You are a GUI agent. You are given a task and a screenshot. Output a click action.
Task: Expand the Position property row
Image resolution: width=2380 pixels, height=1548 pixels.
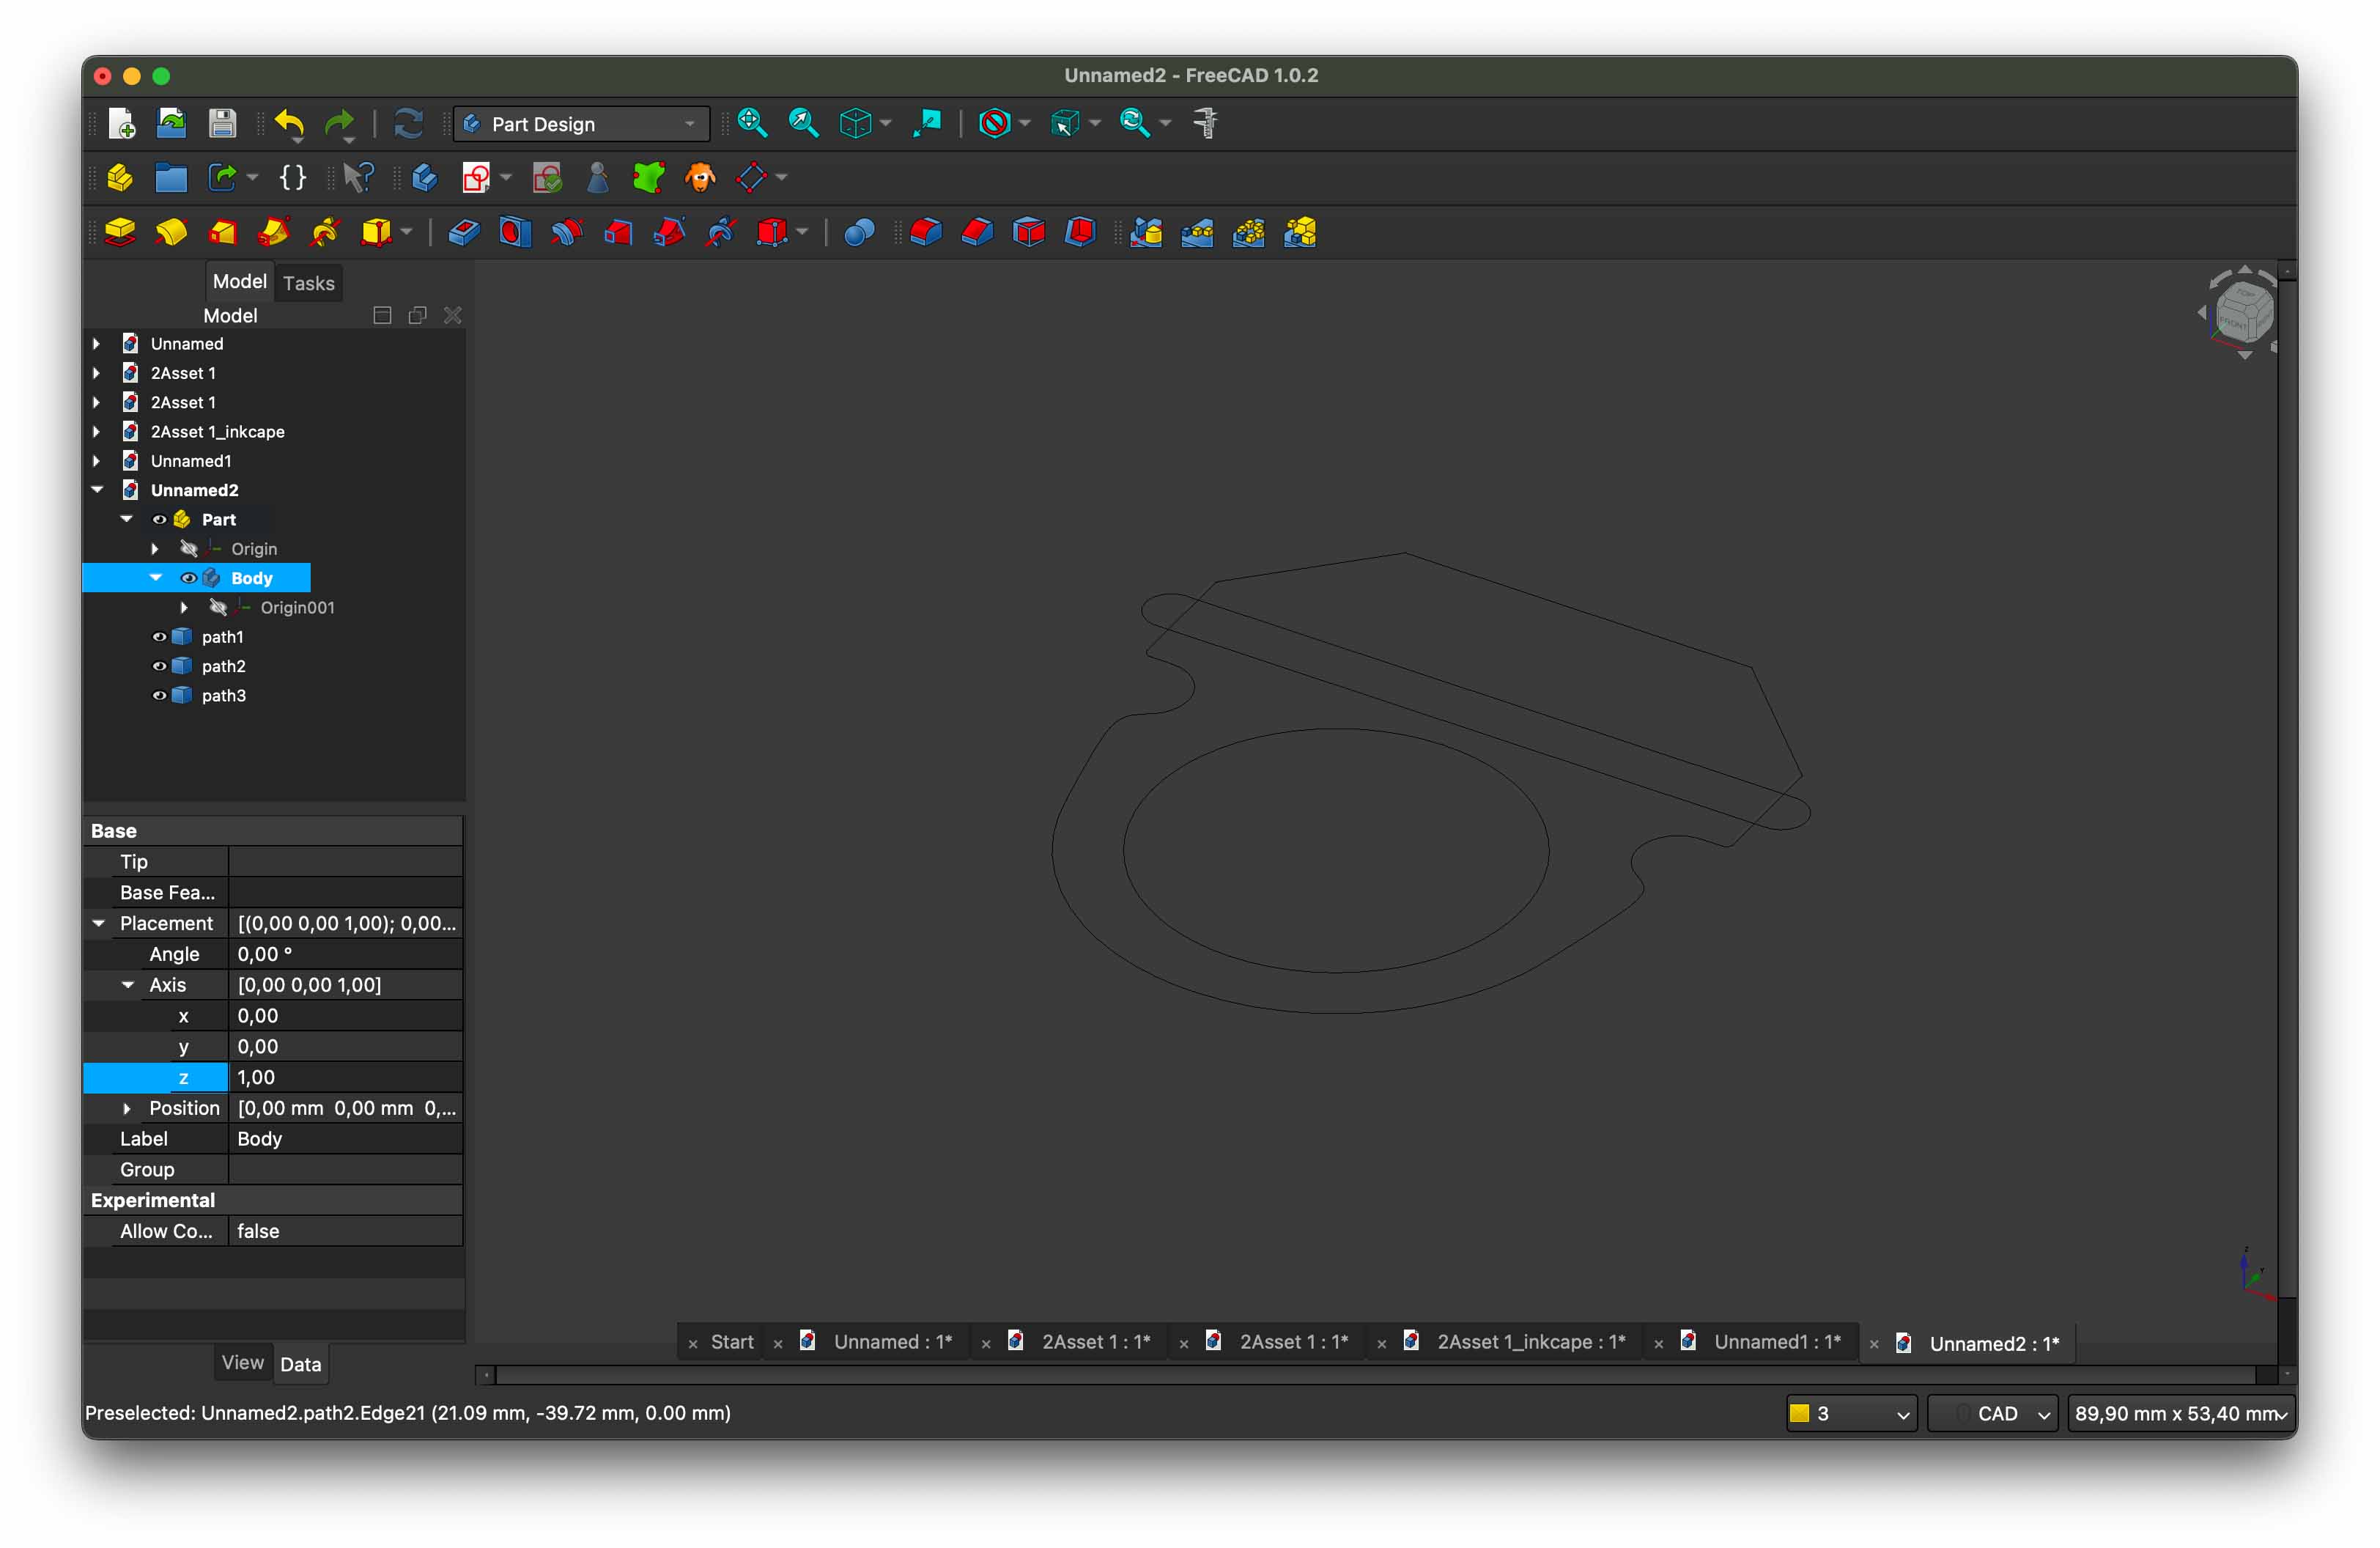tap(127, 1108)
